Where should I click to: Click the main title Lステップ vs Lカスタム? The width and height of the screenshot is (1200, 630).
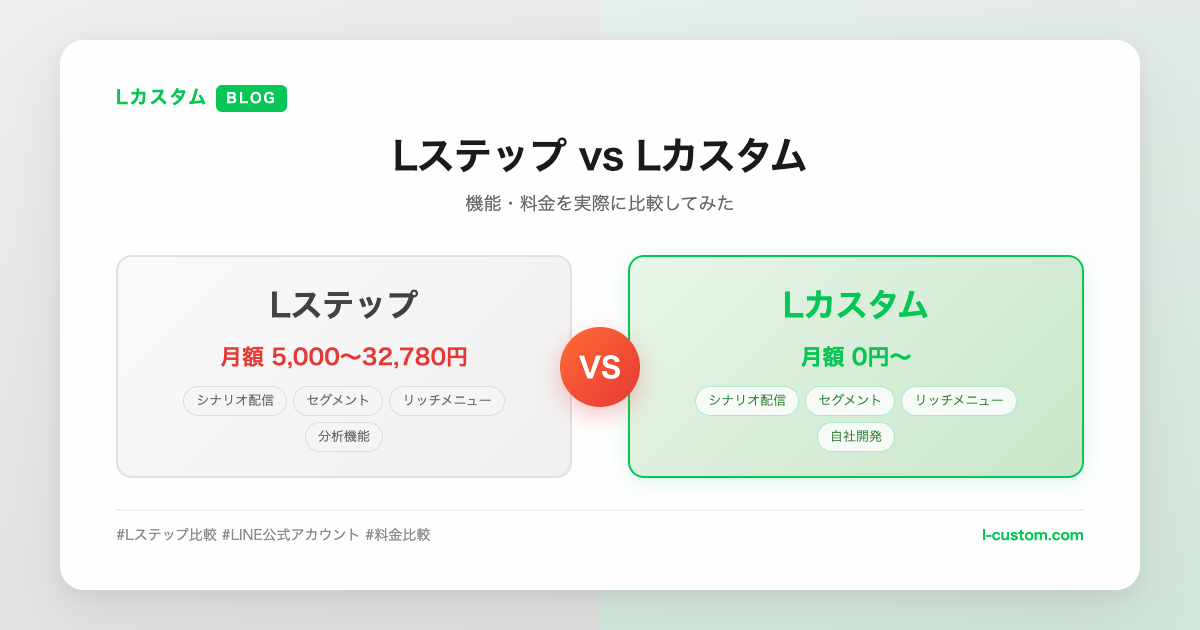(x=599, y=156)
